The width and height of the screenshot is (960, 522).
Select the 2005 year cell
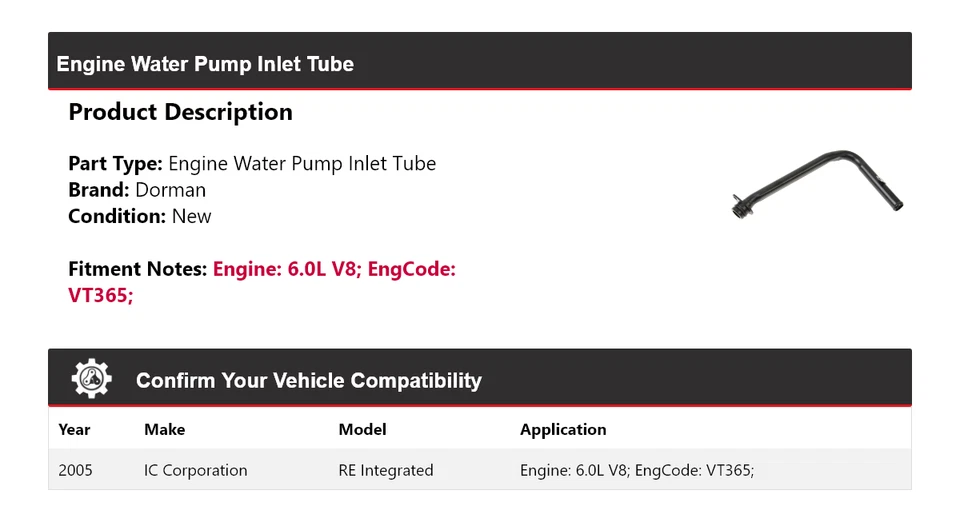click(75, 470)
